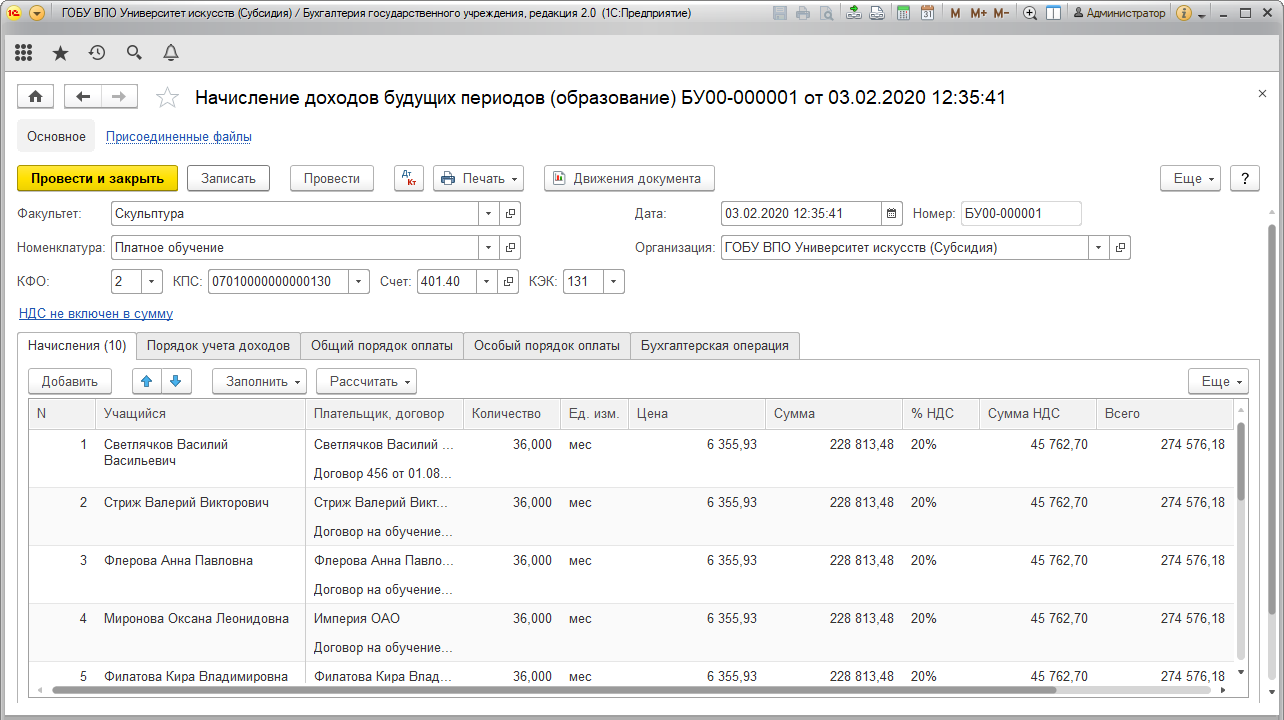
Task: Get link icon in the title bar
Action: (x=853, y=13)
